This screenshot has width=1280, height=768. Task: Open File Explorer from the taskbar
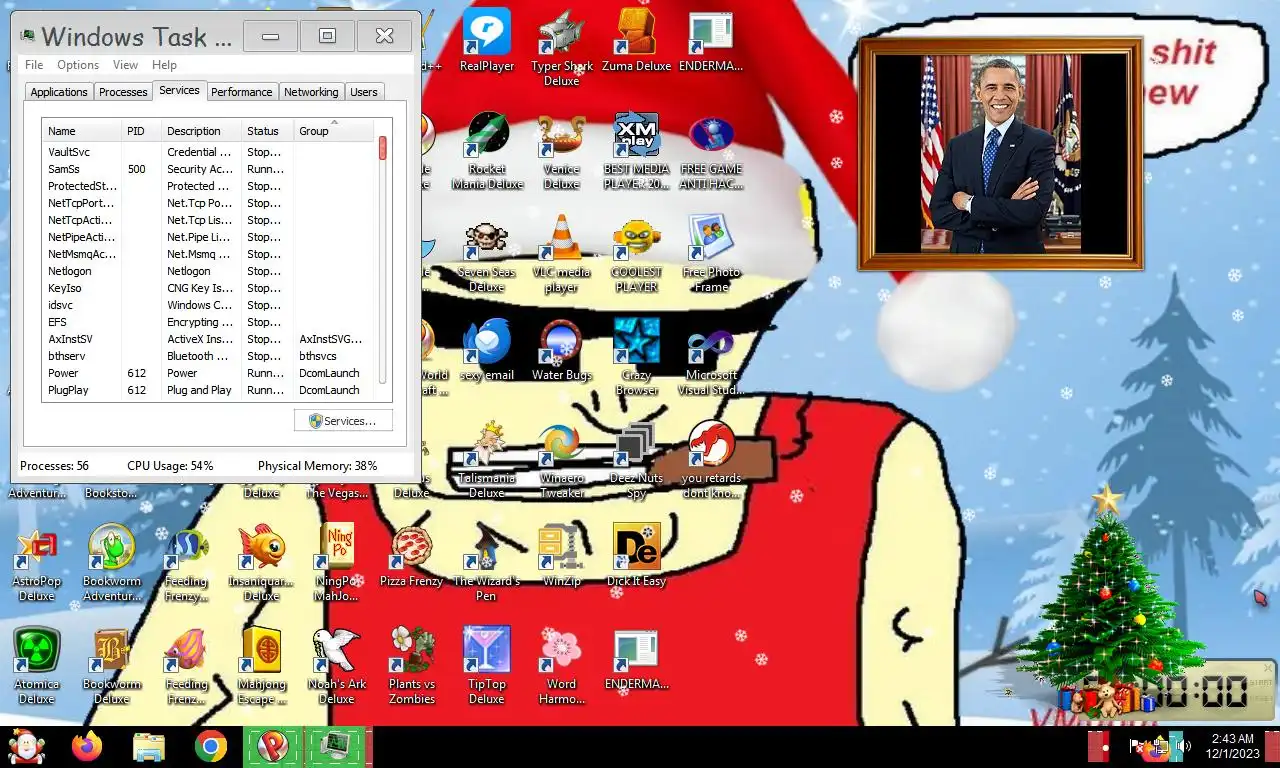[149, 746]
